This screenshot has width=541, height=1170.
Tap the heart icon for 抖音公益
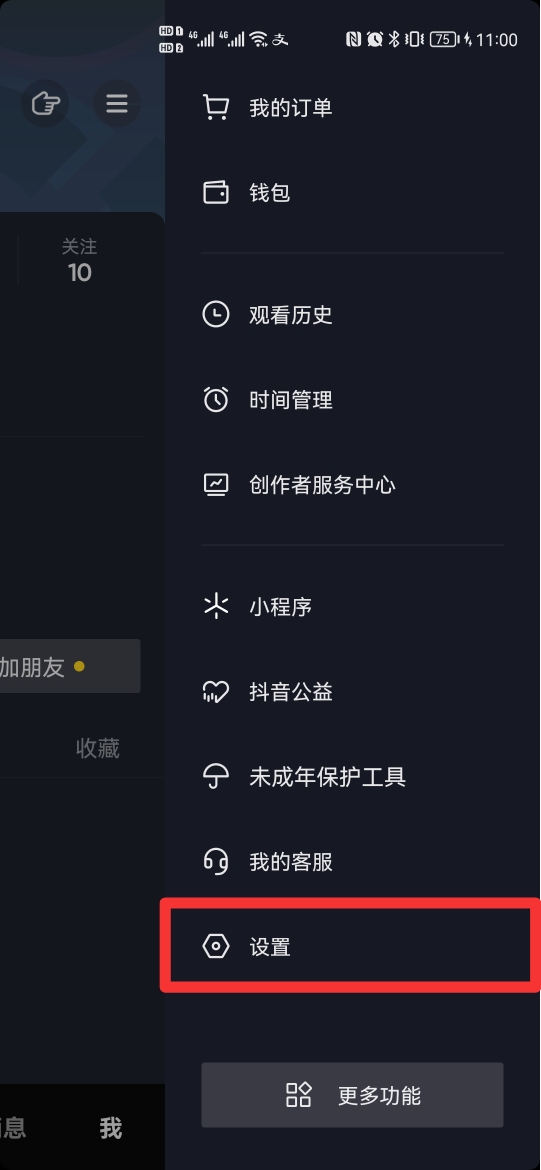[216, 692]
